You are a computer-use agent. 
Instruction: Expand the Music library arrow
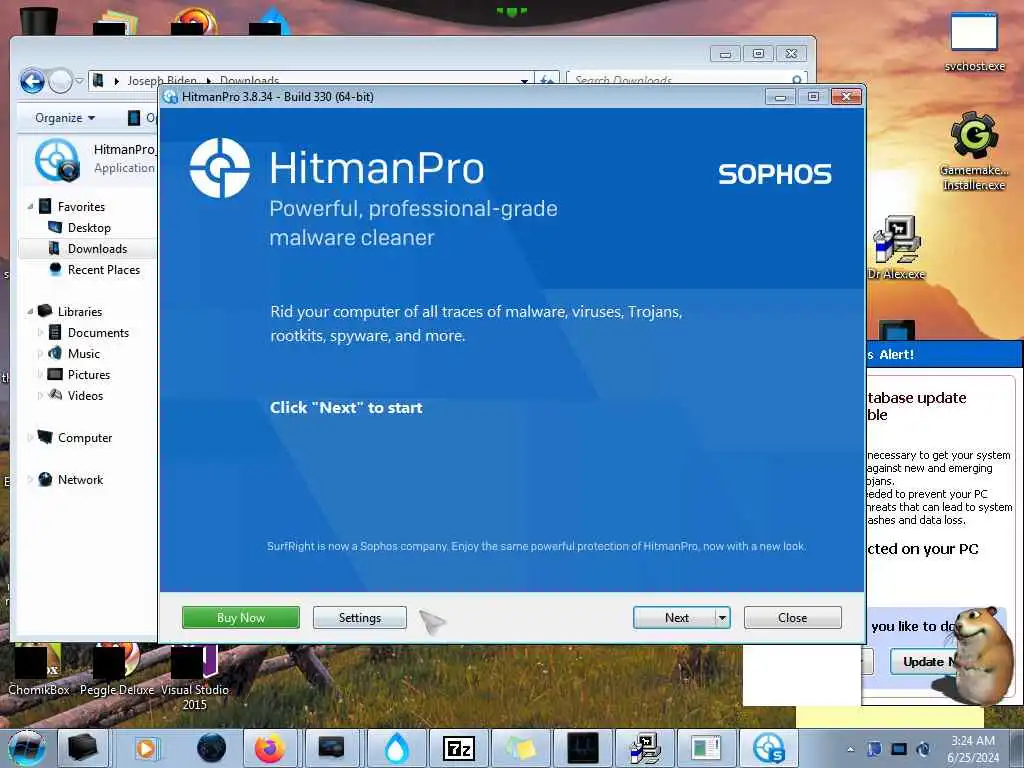pos(40,354)
